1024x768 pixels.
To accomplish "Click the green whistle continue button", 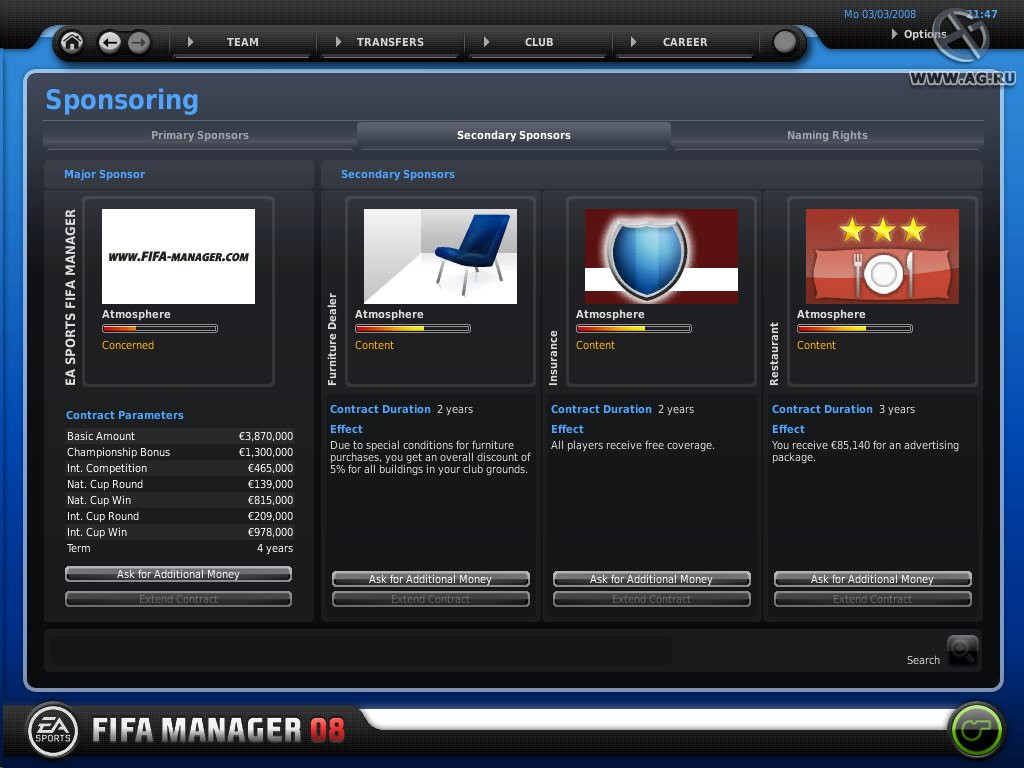I will pos(976,730).
